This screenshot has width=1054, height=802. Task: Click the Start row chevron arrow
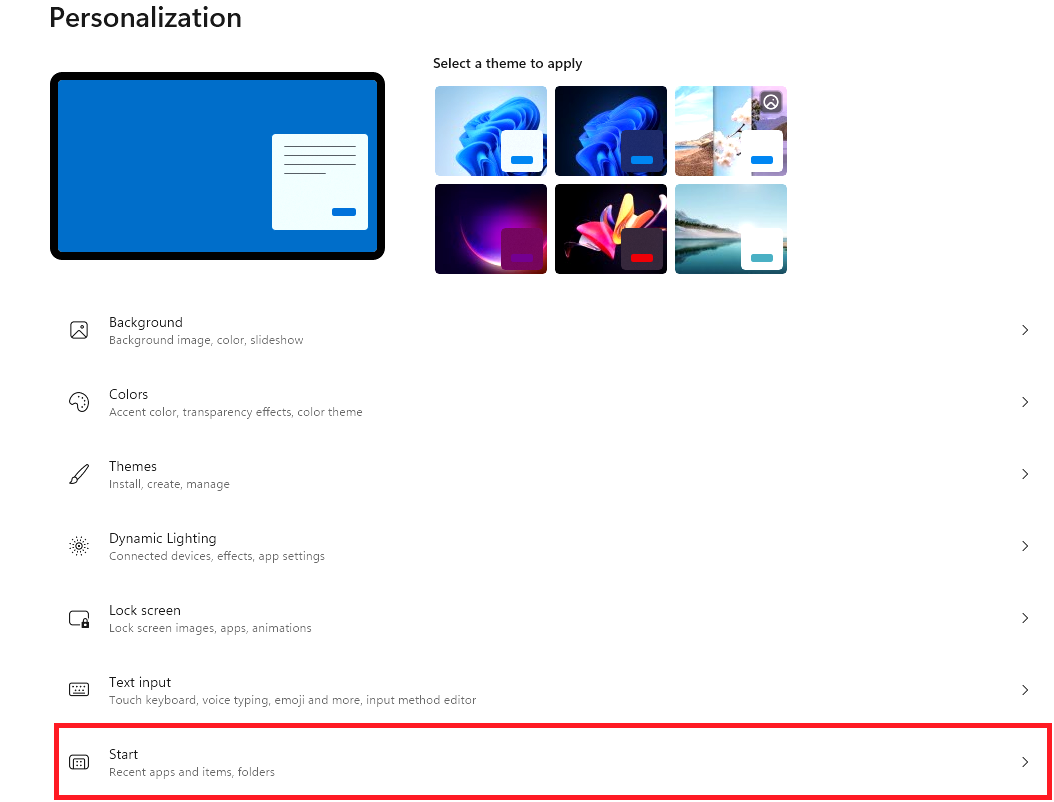(x=1024, y=762)
